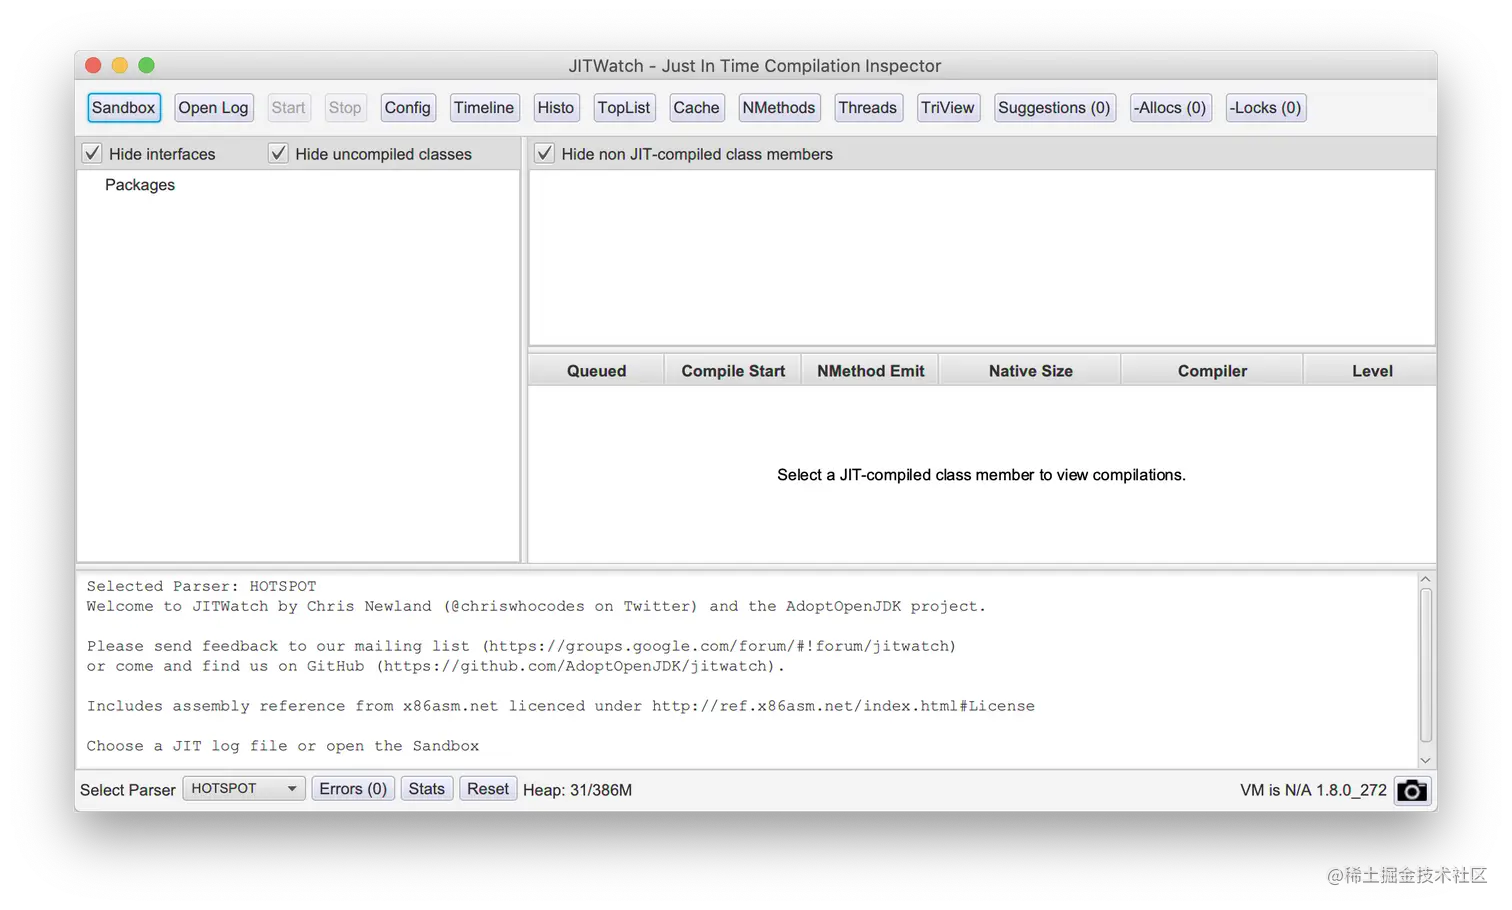Open the Stats window

click(x=426, y=789)
